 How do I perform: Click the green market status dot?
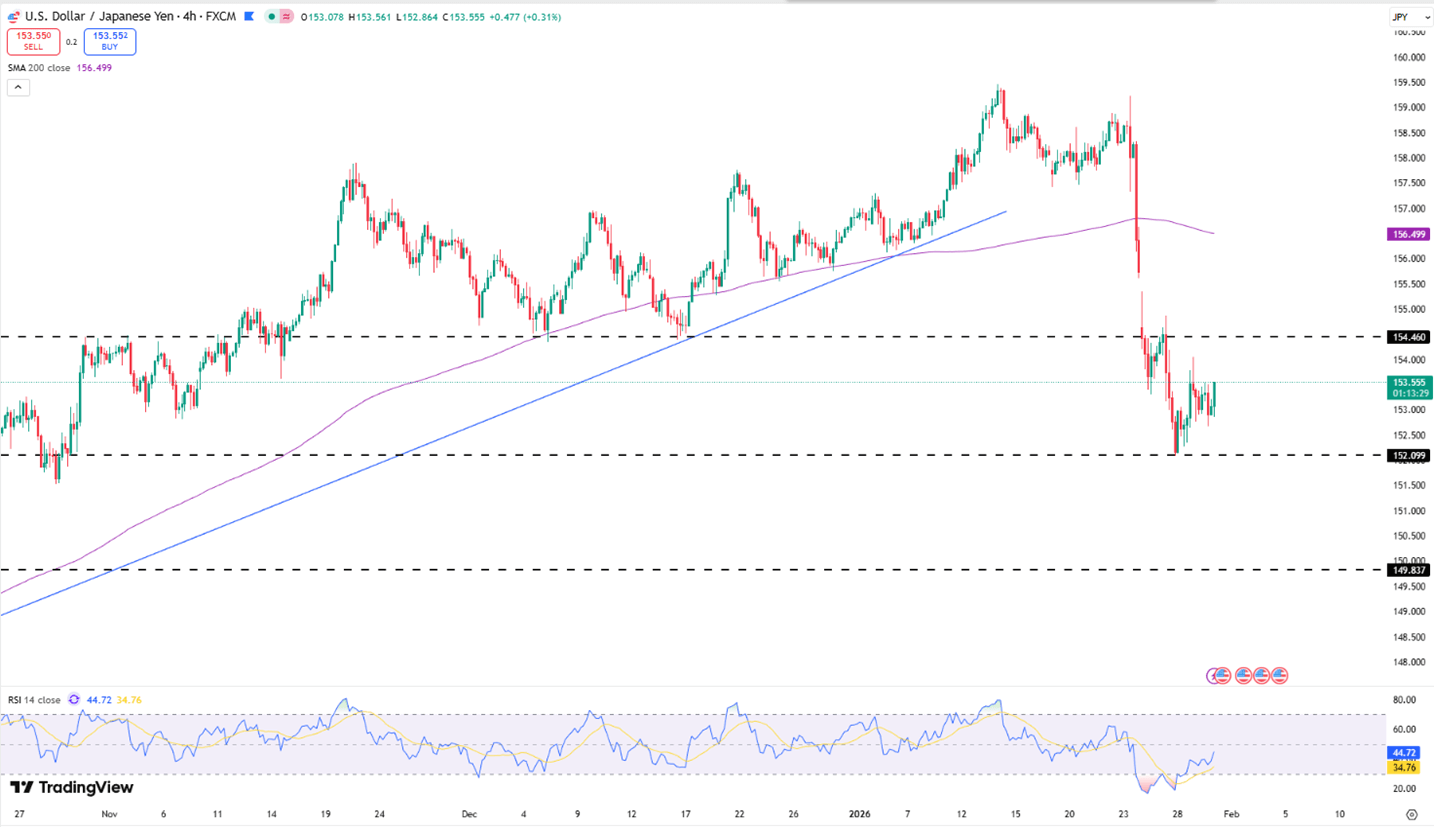click(x=272, y=16)
